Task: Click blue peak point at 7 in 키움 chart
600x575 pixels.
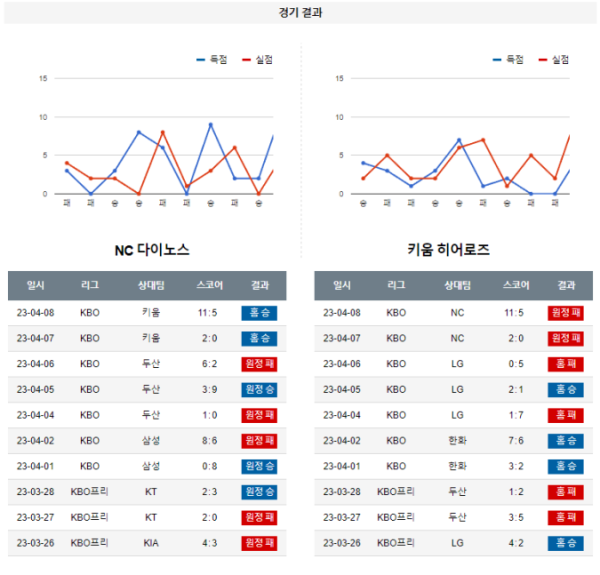Action: [459, 140]
